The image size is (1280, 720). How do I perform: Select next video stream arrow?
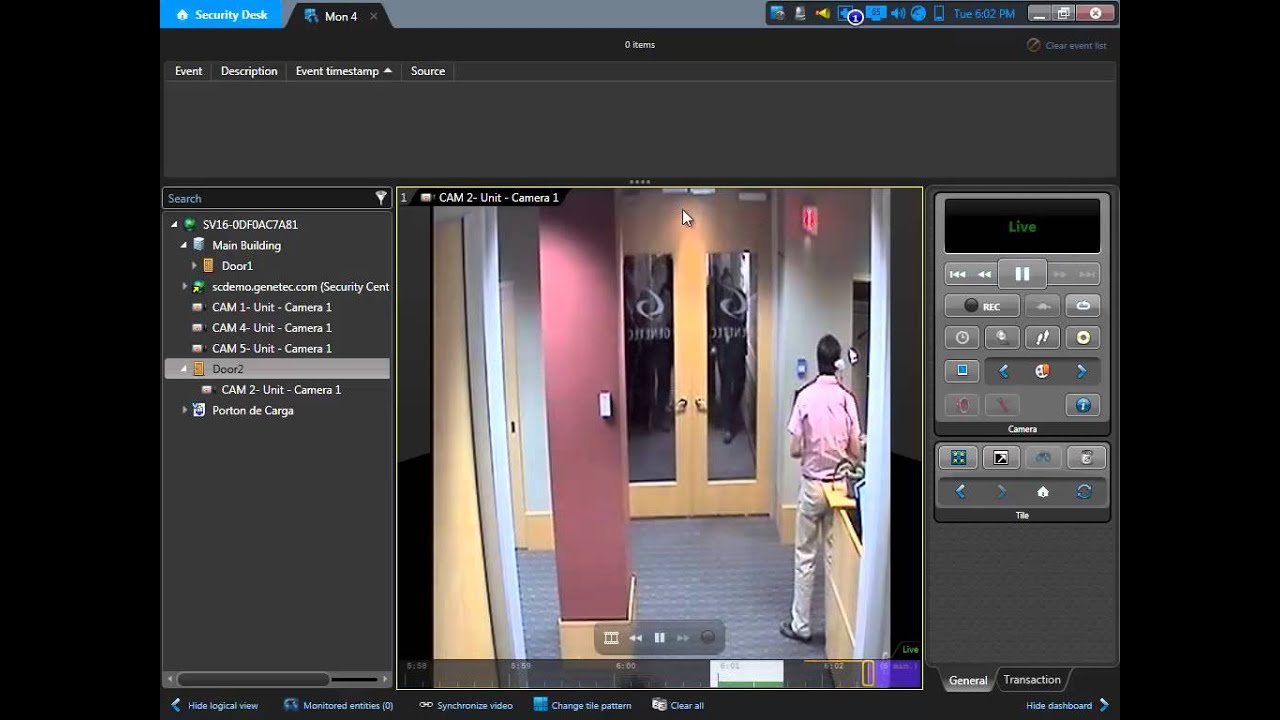[x=1081, y=371]
